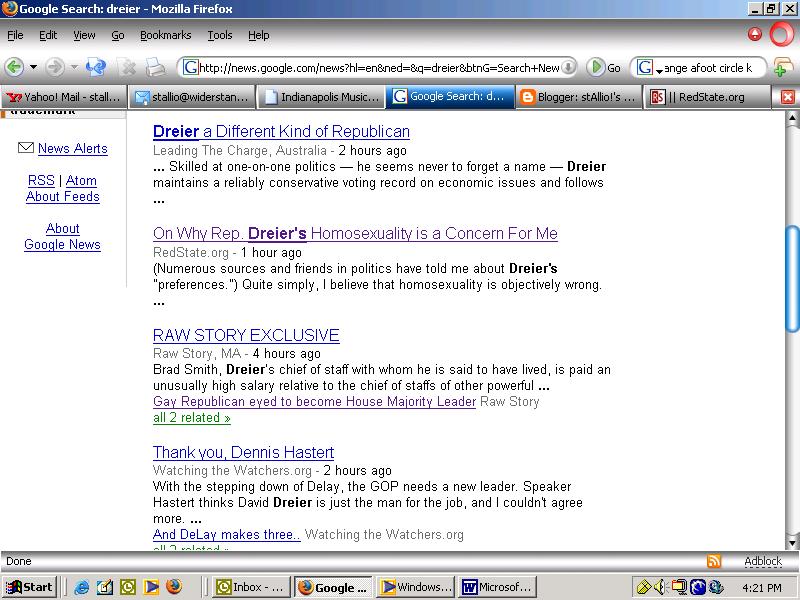Open the About Google News link
800x600 pixels.
click(x=62, y=236)
